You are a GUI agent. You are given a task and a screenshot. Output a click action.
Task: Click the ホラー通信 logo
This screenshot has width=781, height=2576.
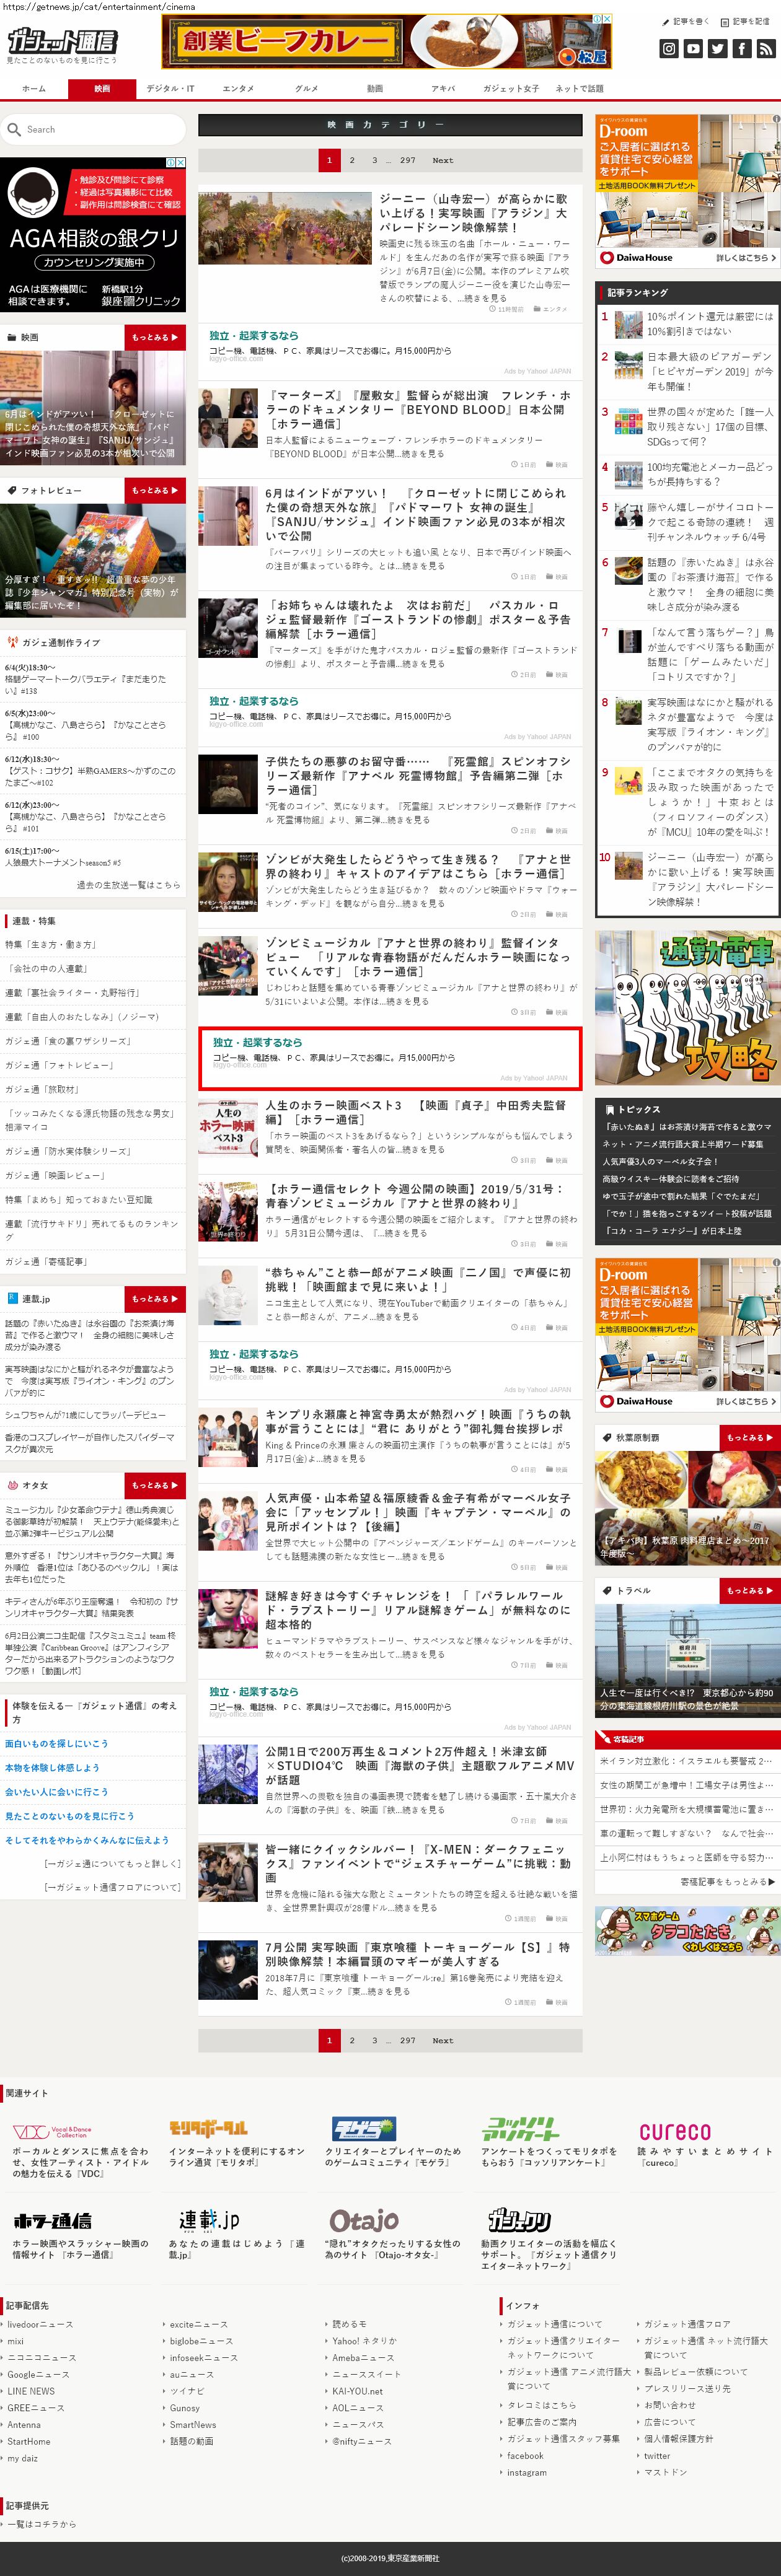(52, 2221)
